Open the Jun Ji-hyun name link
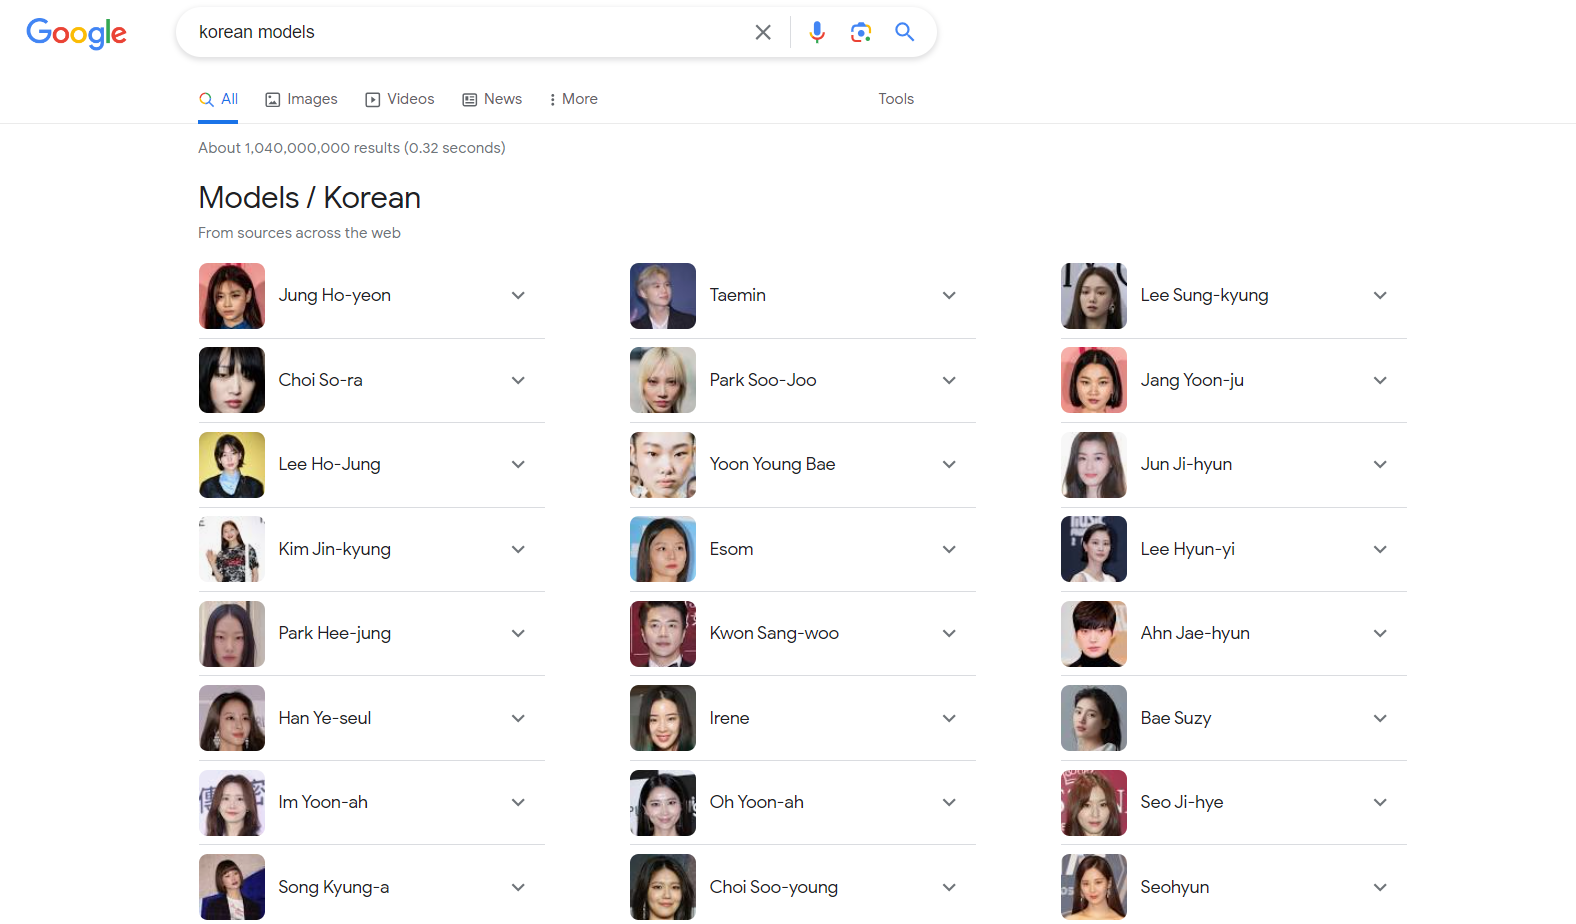Image resolution: width=1576 pixels, height=924 pixels. pyautogui.click(x=1186, y=464)
